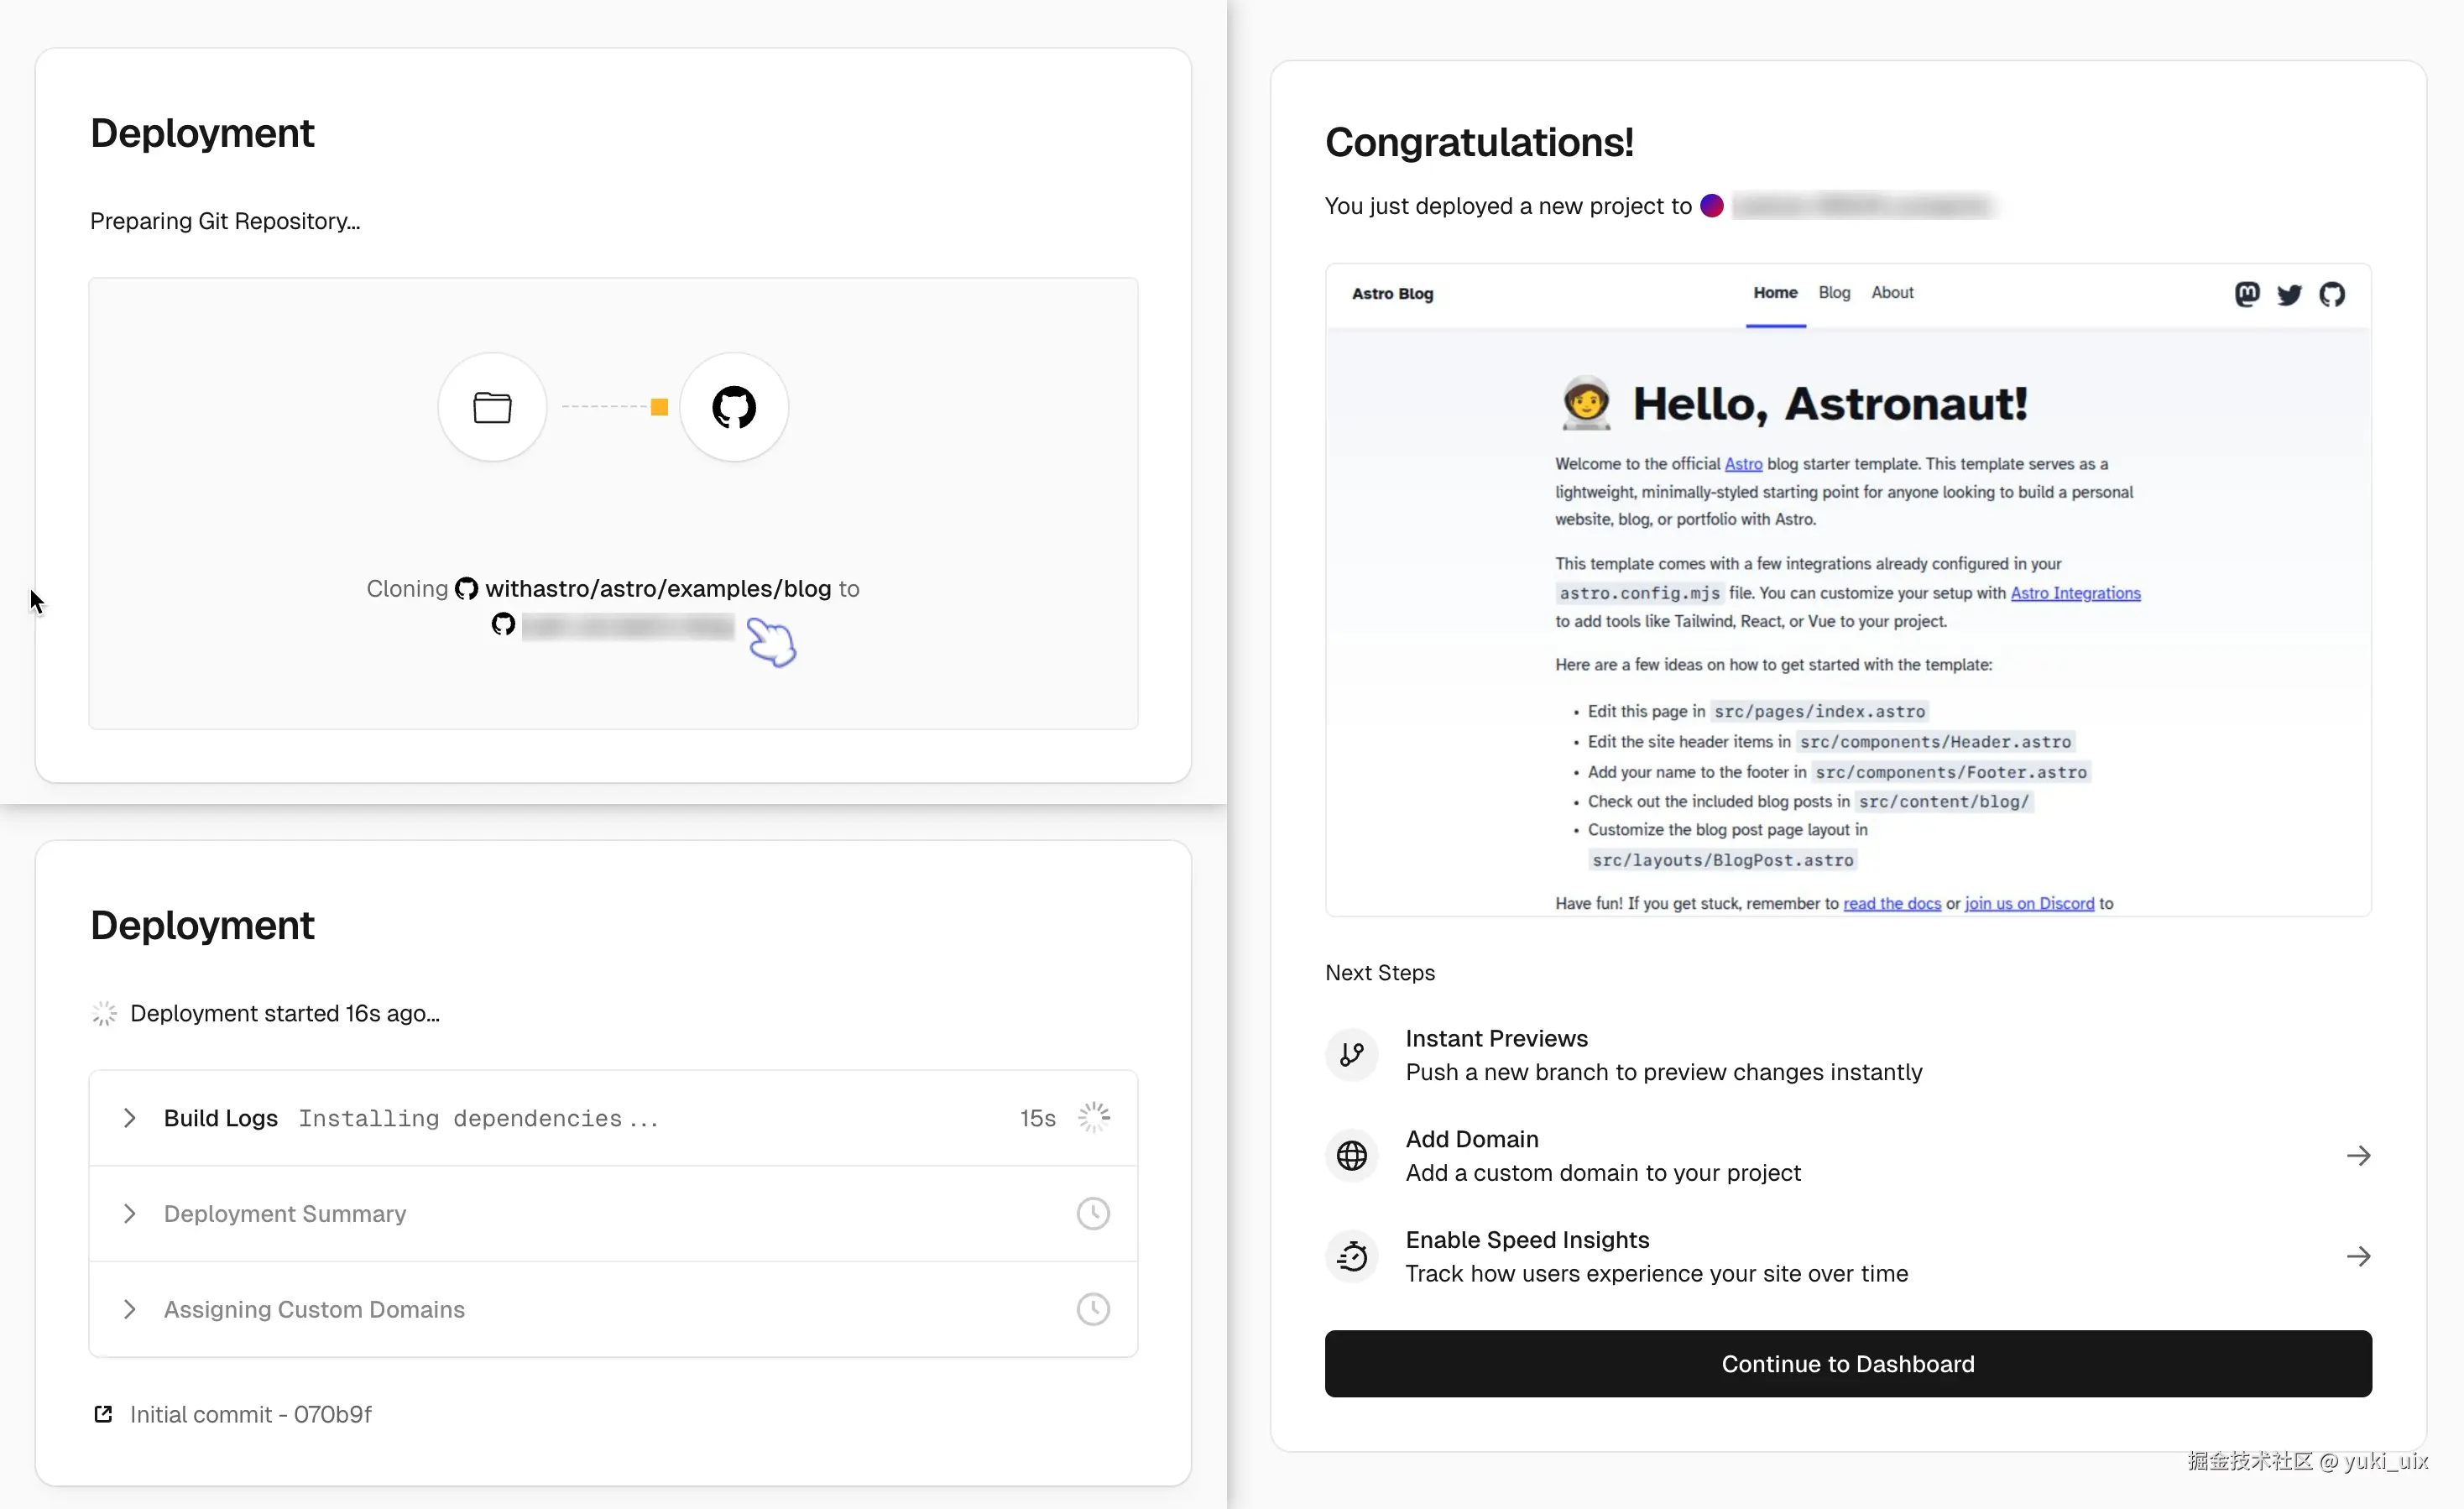This screenshot has width=2464, height=1509.
Task: Click the Mastodon icon in the Astro Blog header
Action: pyautogui.click(x=2247, y=294)
